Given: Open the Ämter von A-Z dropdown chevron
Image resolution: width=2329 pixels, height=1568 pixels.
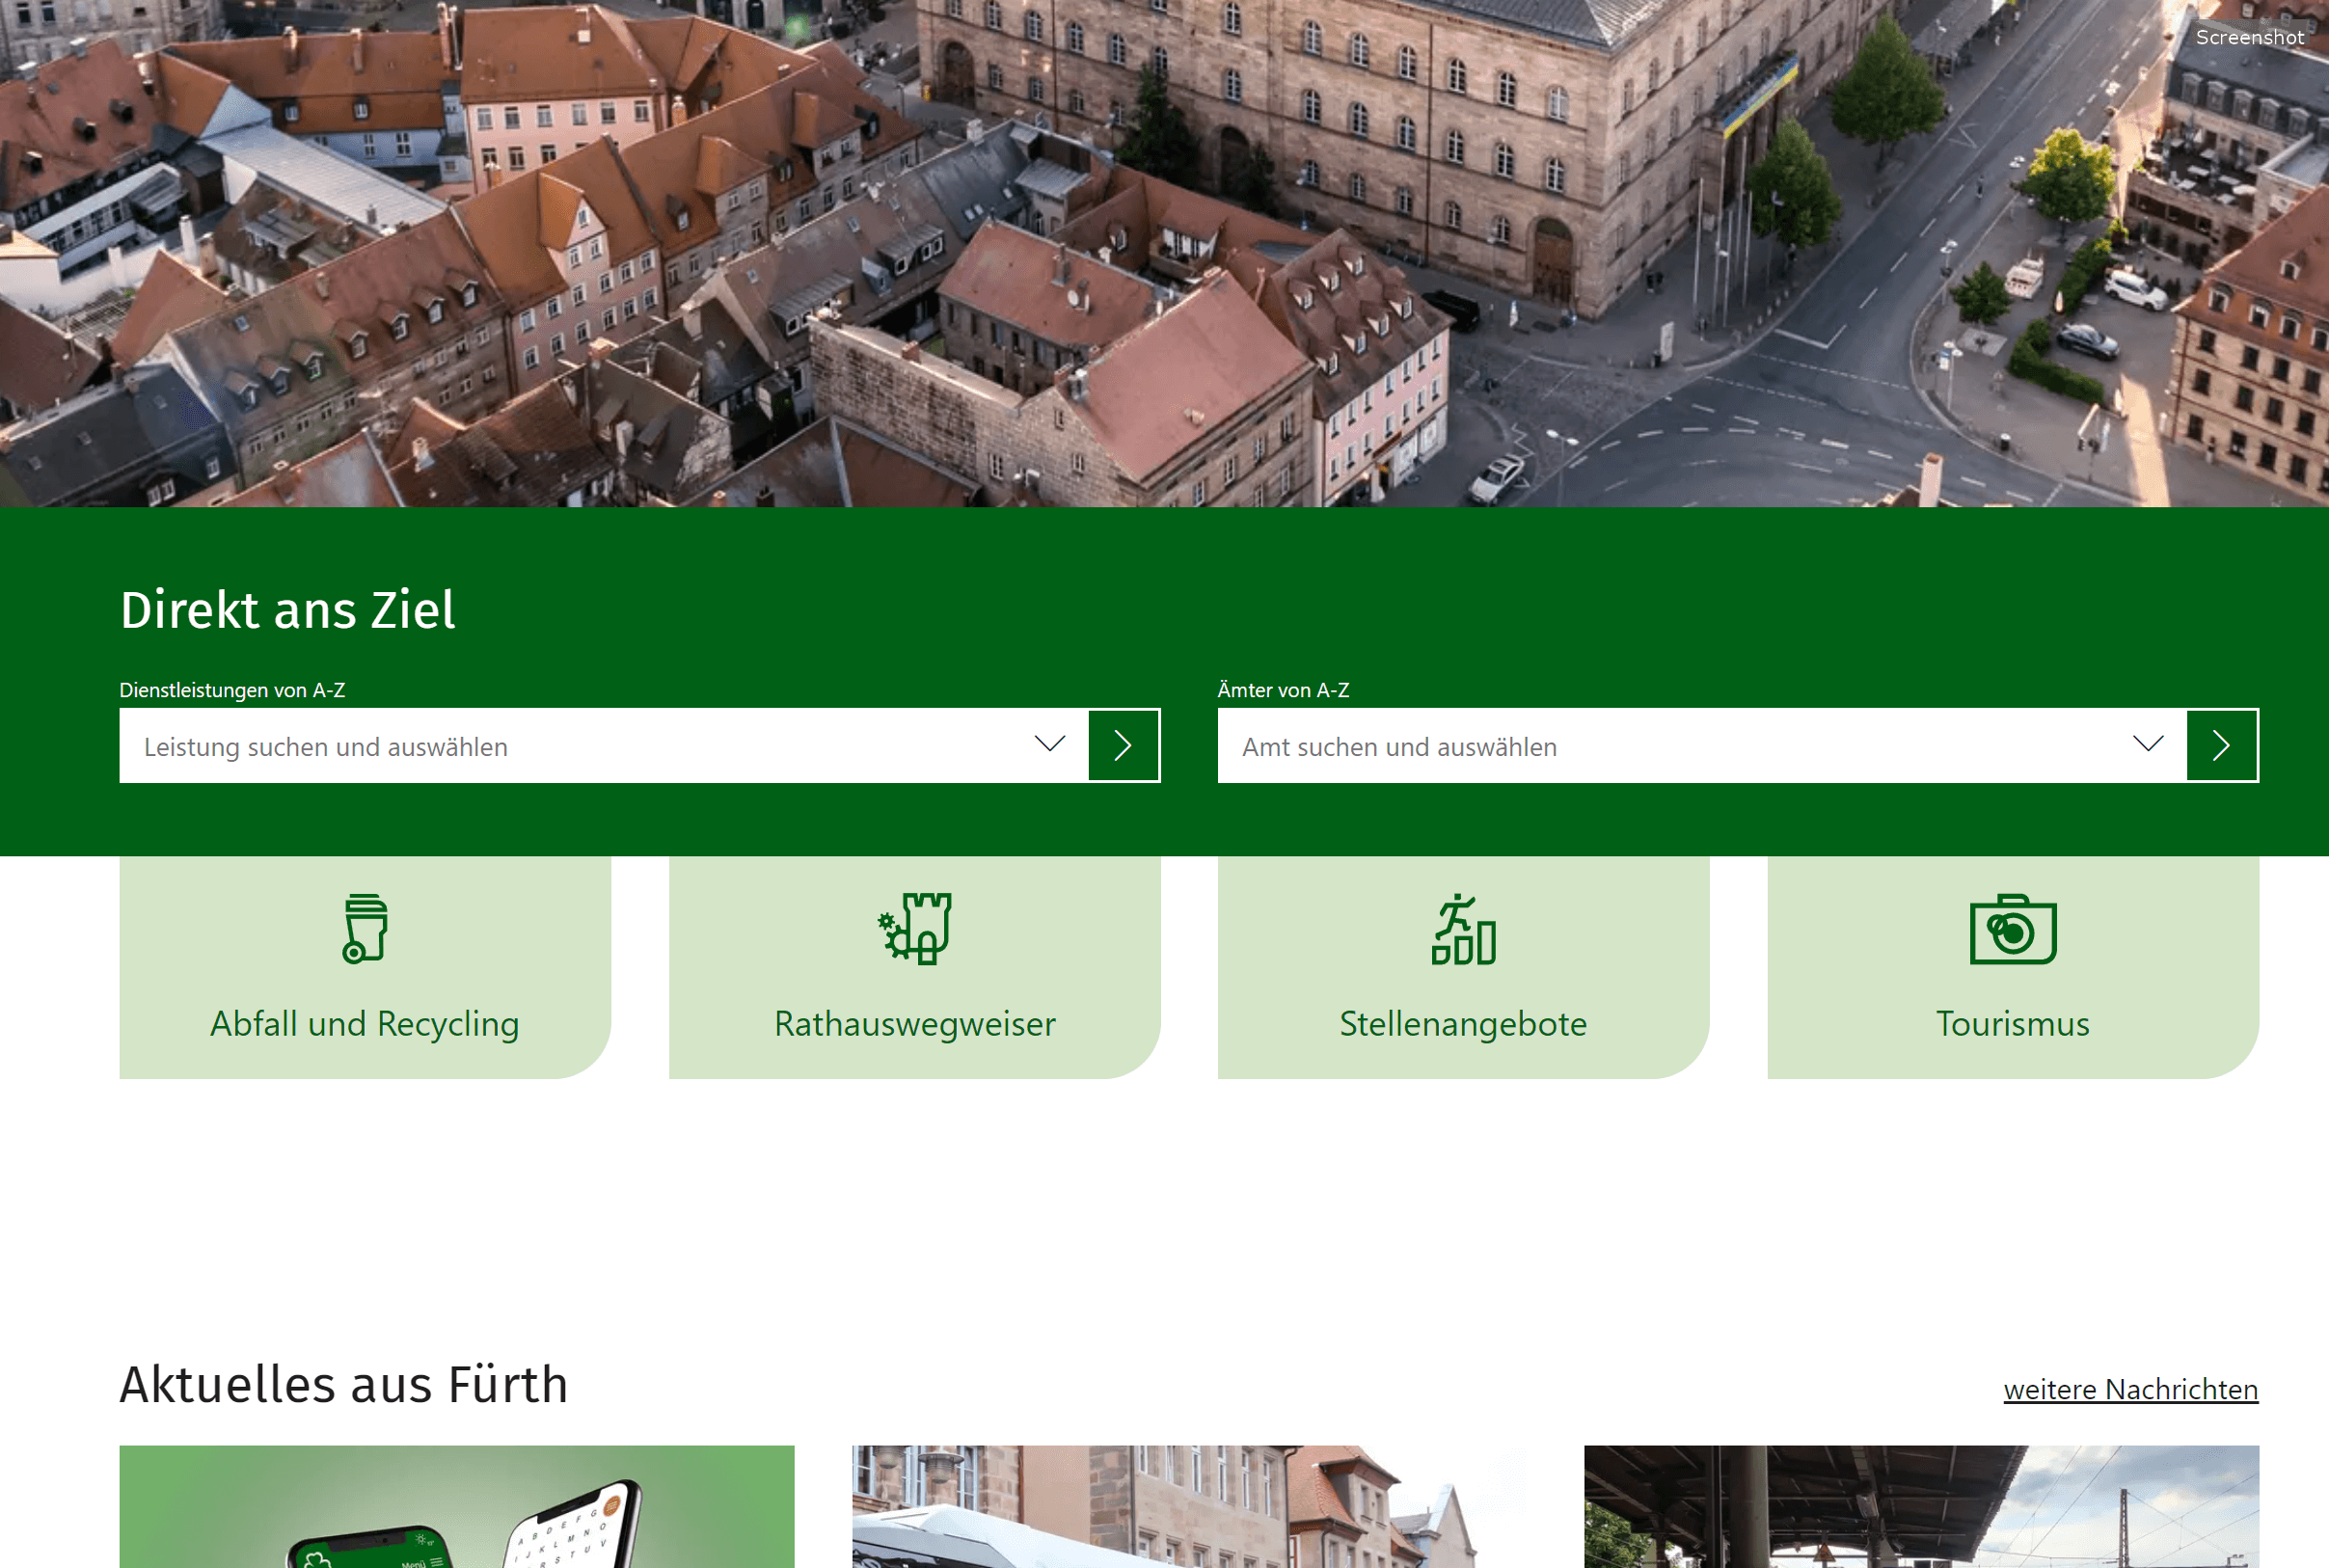Looking at the screenshot, I should pos(2148,744).
